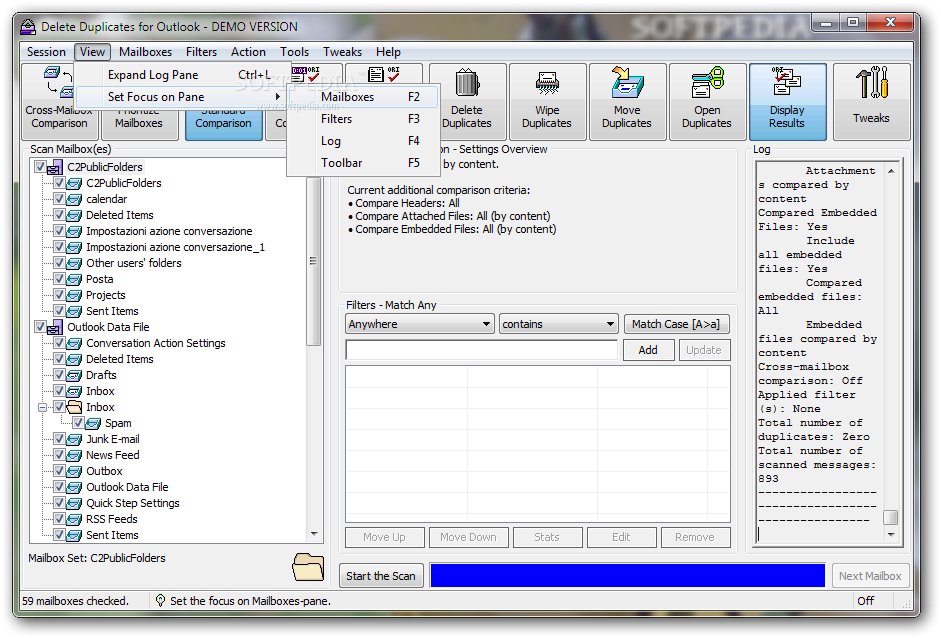941x638 pixels.
Task: Click the C2PublicFolders root mailbox icon
Action: [55, 167]
